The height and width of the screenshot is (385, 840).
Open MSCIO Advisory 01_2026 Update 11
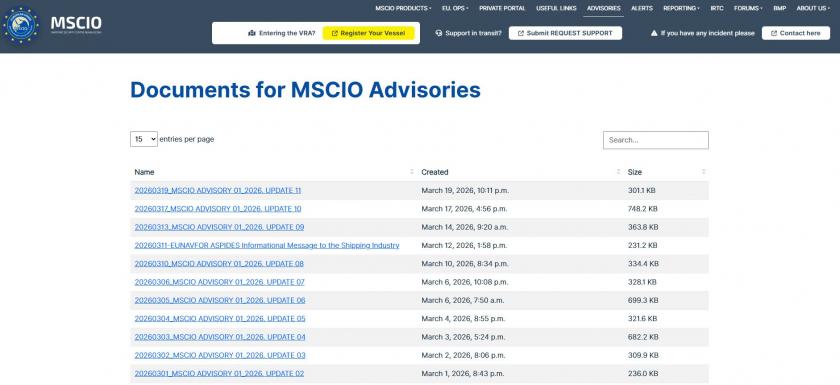click(x=218, y=191)
